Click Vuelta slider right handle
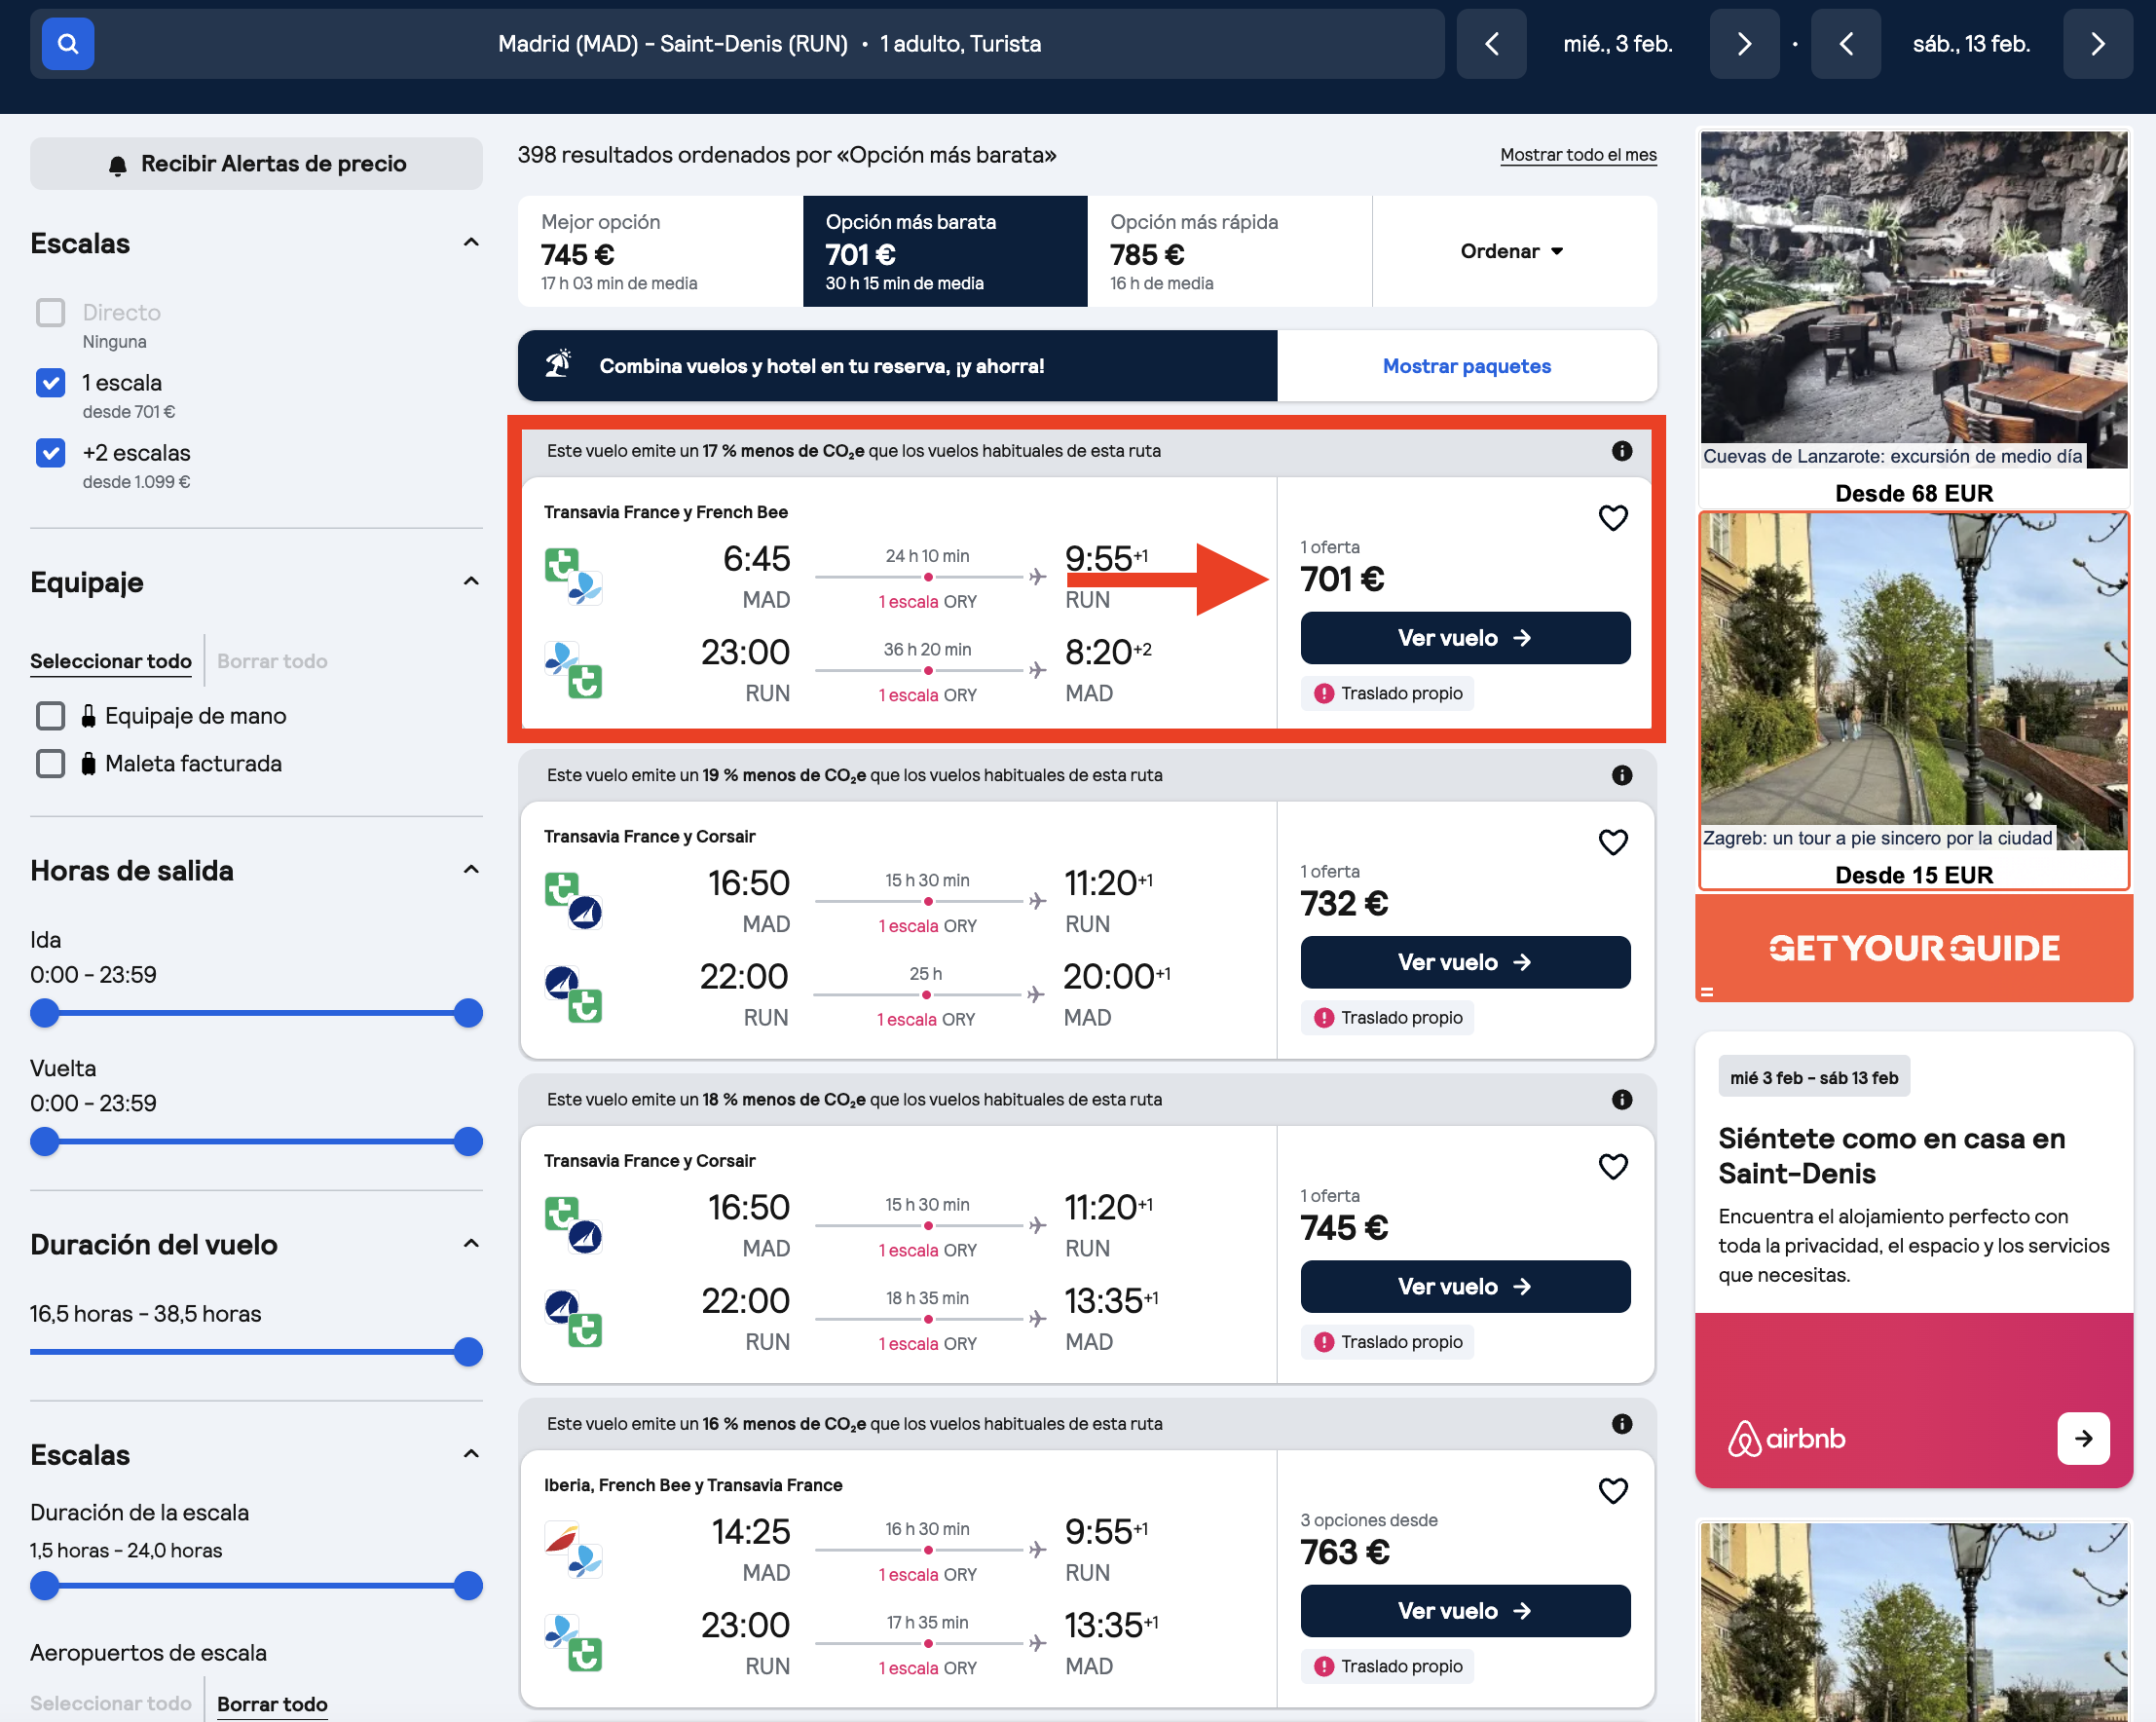2156x1722 pixels. point(468,1142)
